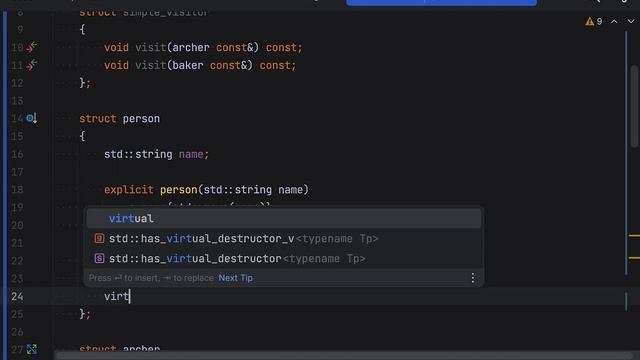This screenshot has height=360, width=640.
Task: Click 'explicit person(std::string name)' line
Action: point(207,190)
